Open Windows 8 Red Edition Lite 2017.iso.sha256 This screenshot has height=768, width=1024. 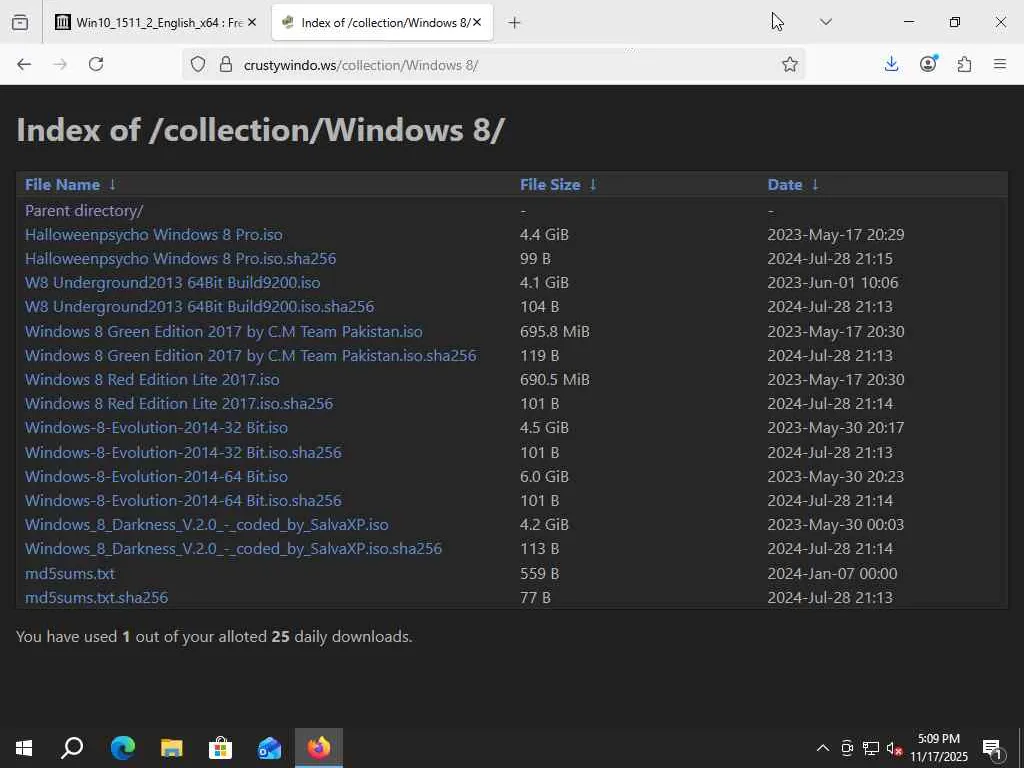[x=179, y=404]
